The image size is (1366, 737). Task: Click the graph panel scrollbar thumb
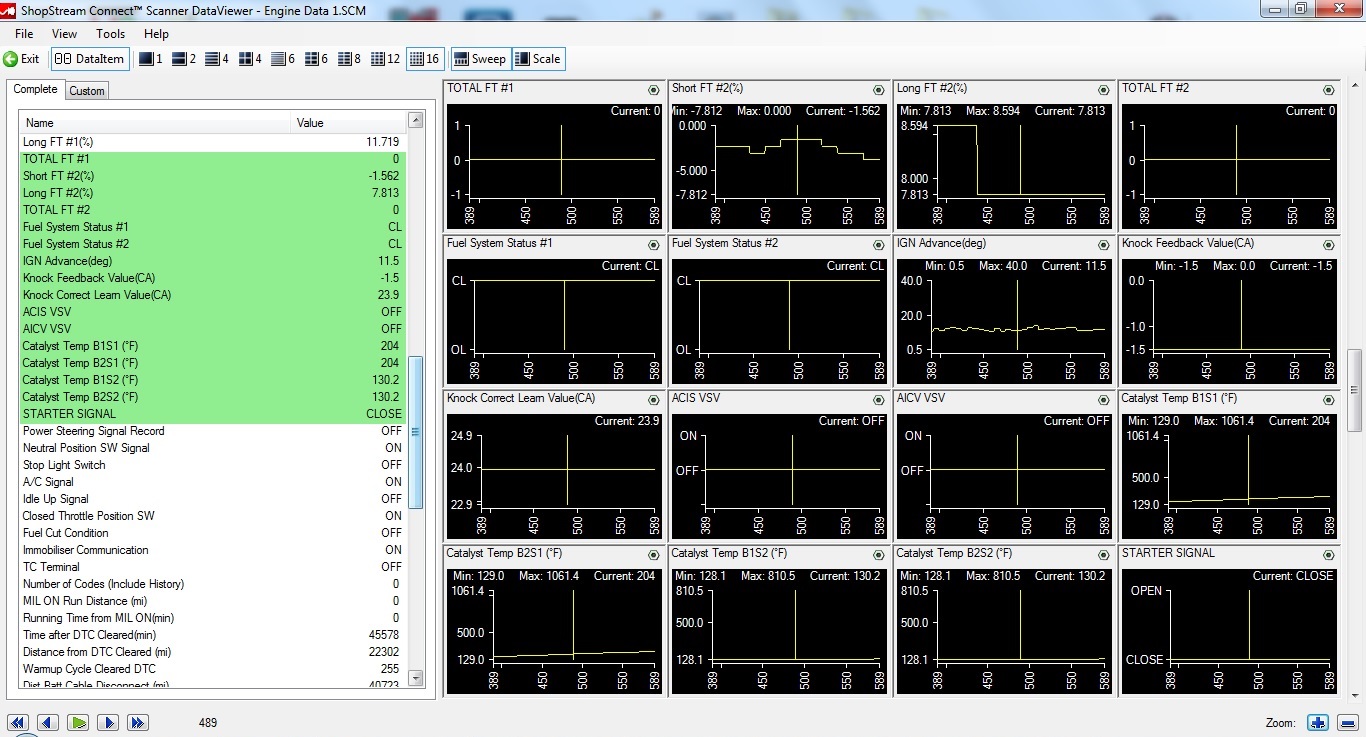[1355, 390]
